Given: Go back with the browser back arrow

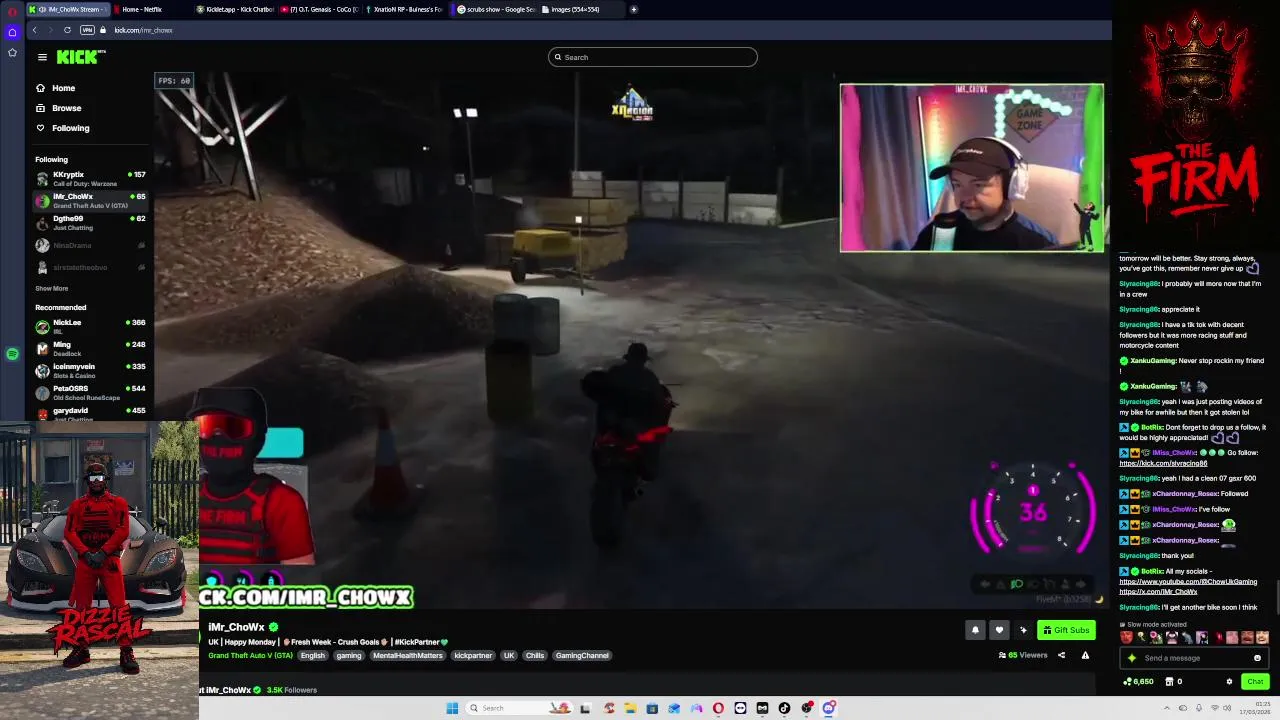Looking at the screenshot, I should tap(34, 30).
